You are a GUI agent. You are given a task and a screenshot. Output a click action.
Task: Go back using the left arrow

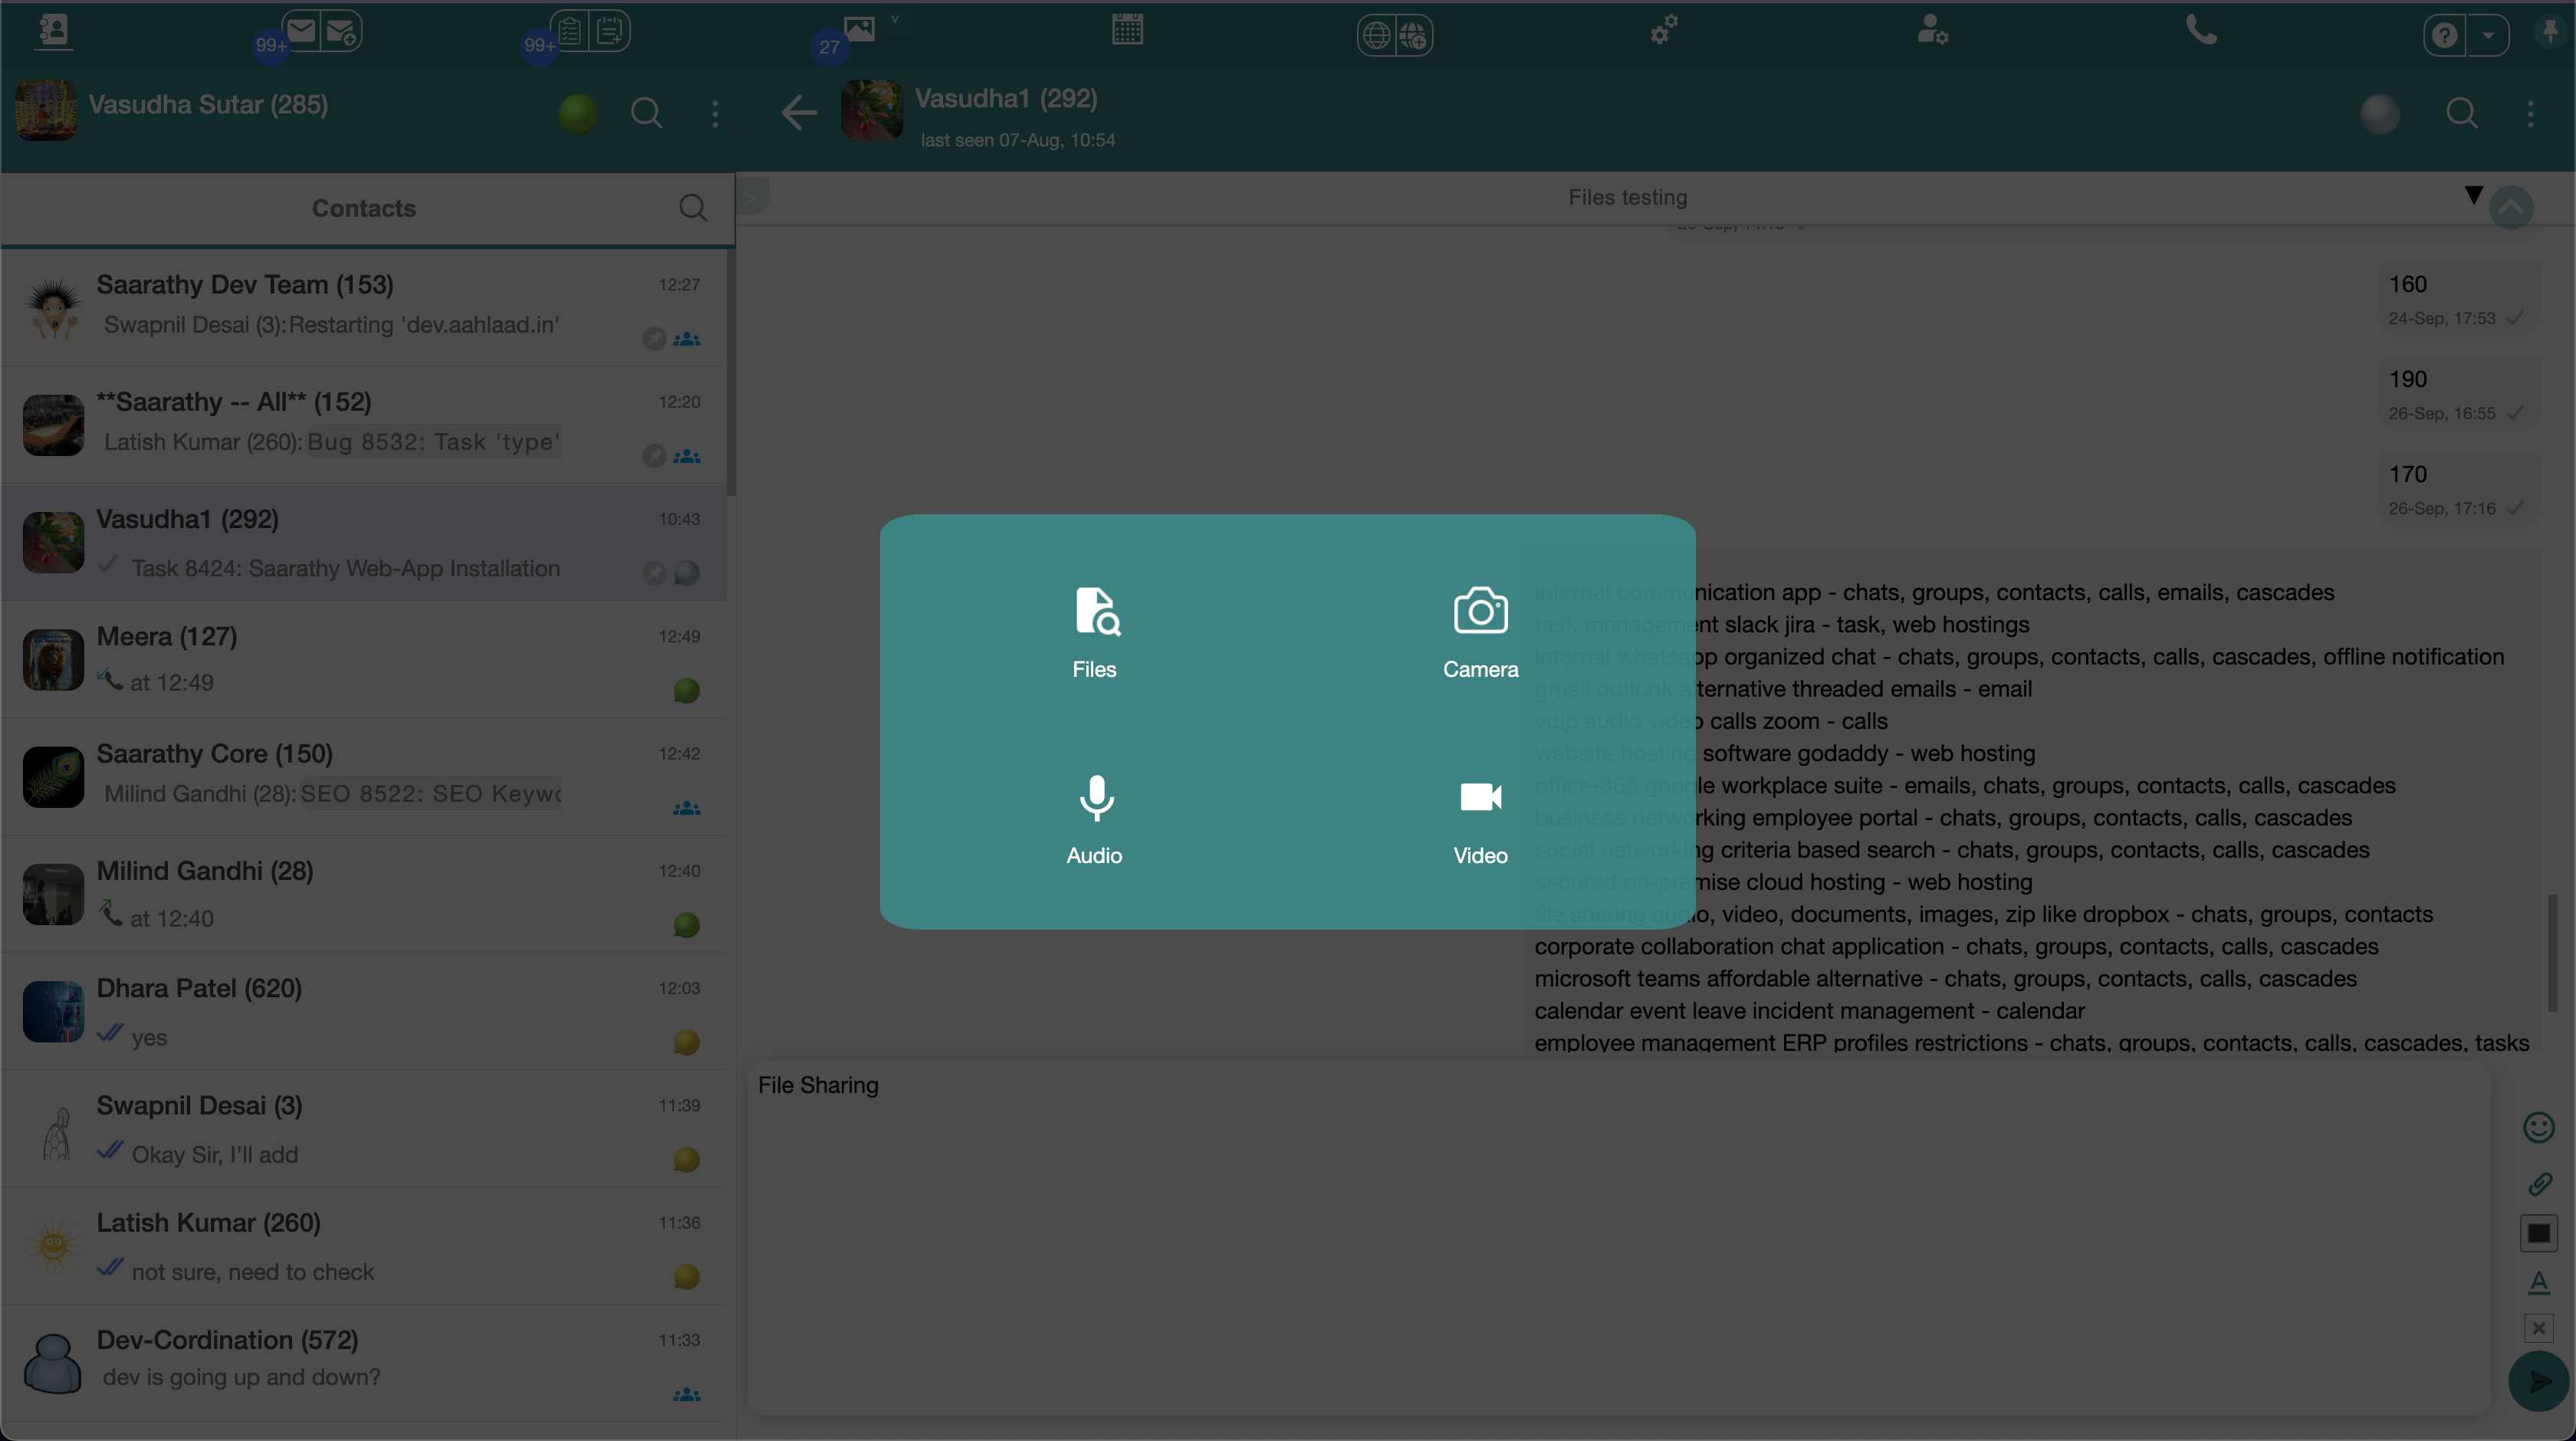tap(799, 112)
